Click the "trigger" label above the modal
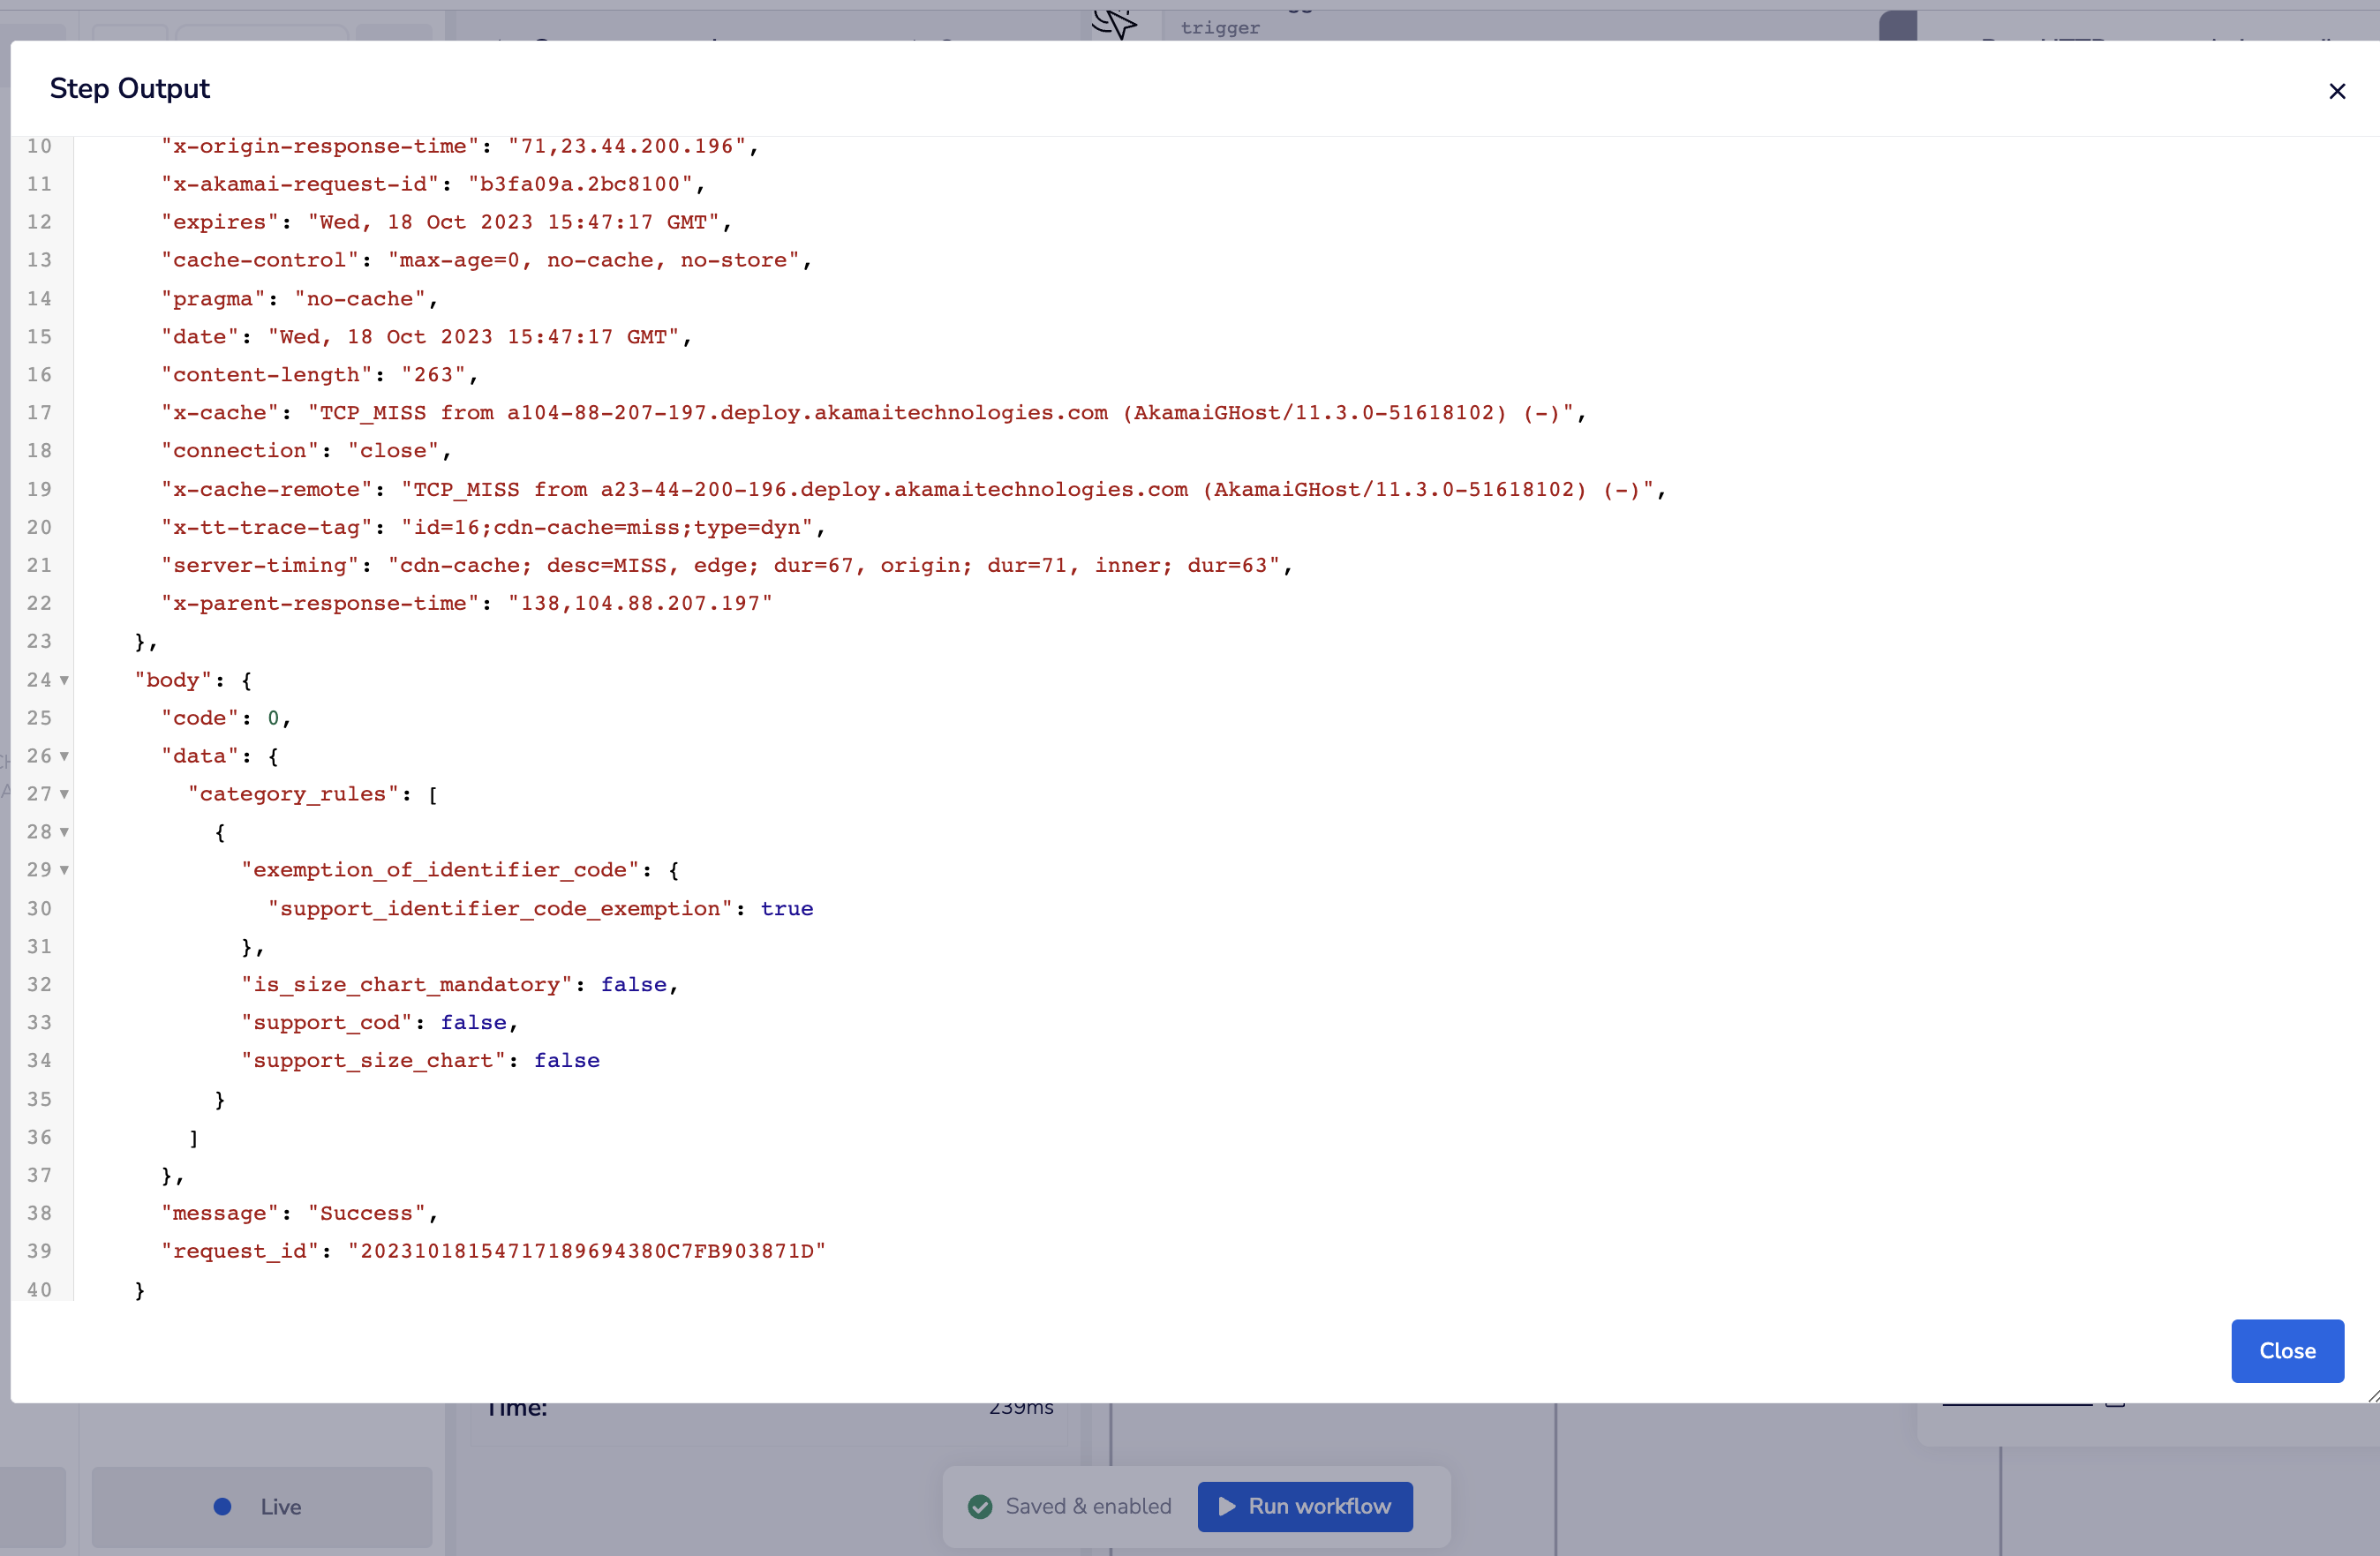The width and height of the screenshot is (2380, 1556). (1219, 28)
